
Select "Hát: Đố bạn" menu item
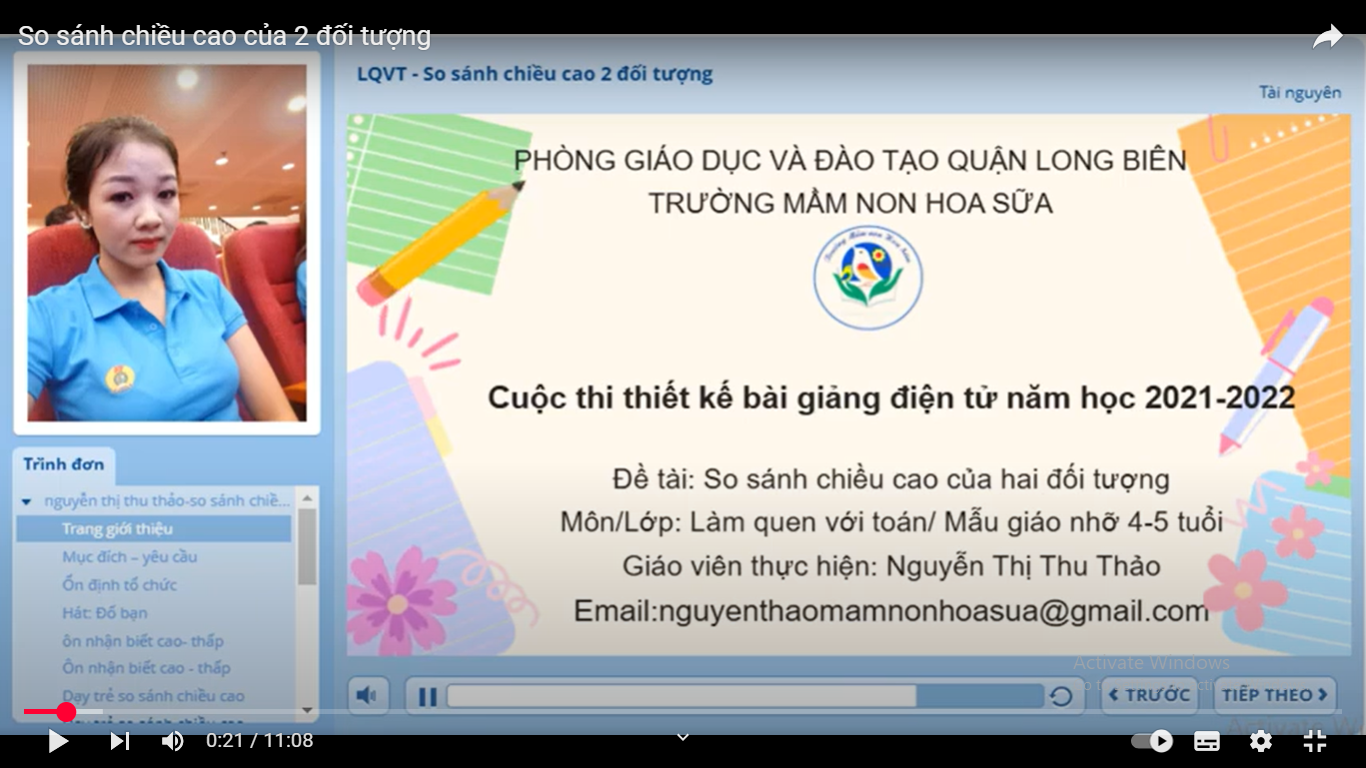[105, 613]
